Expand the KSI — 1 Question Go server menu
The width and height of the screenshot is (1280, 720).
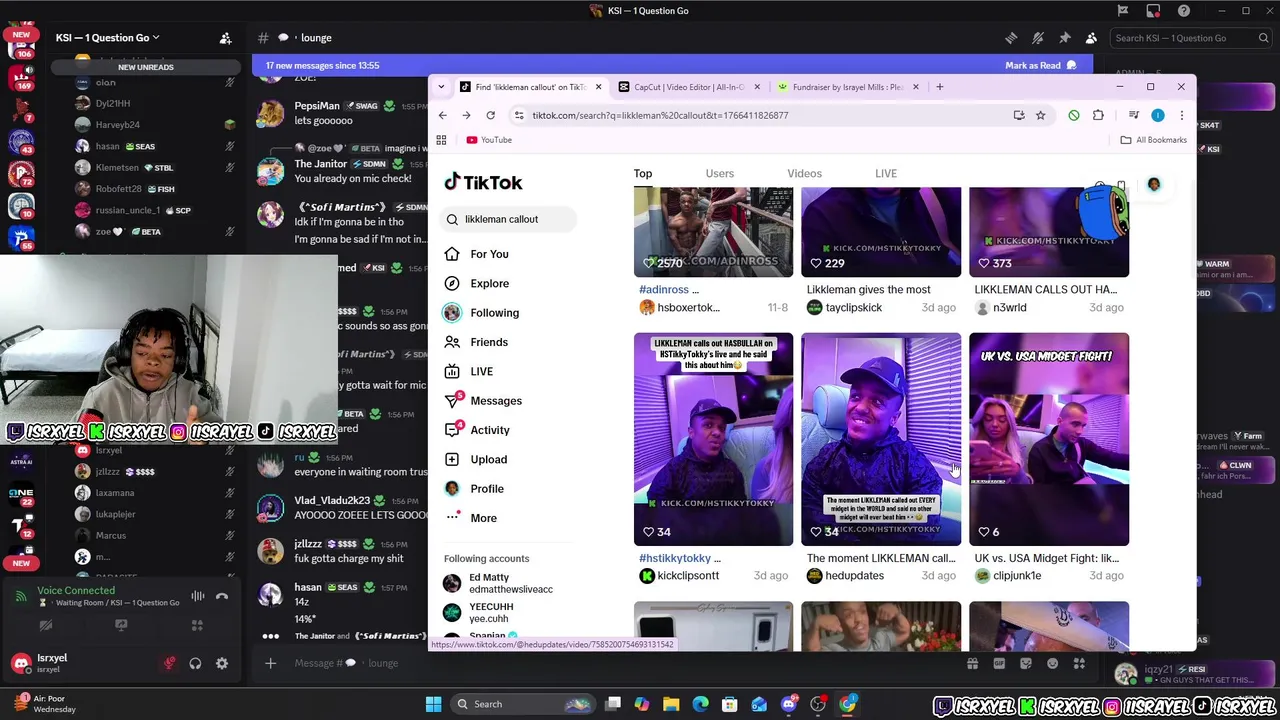click(x=107, y=38)
